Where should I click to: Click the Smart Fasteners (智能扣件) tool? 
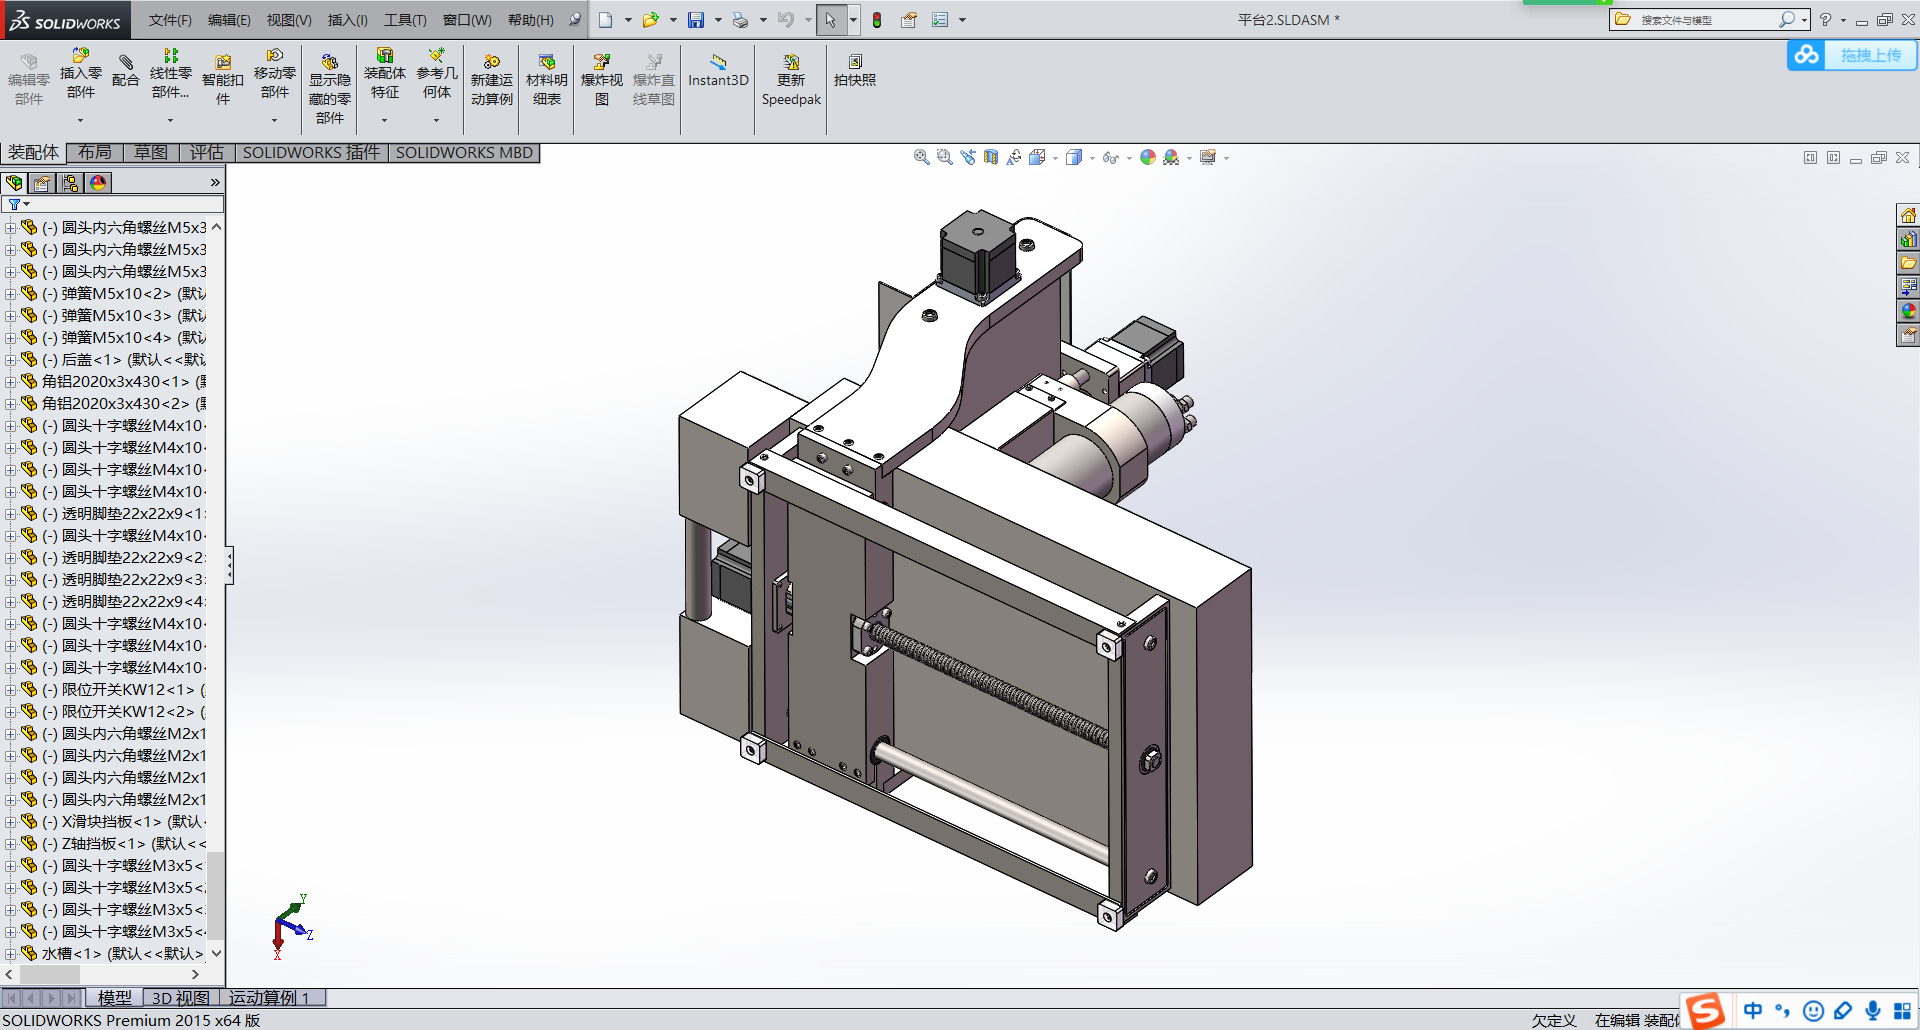(223, 80)
